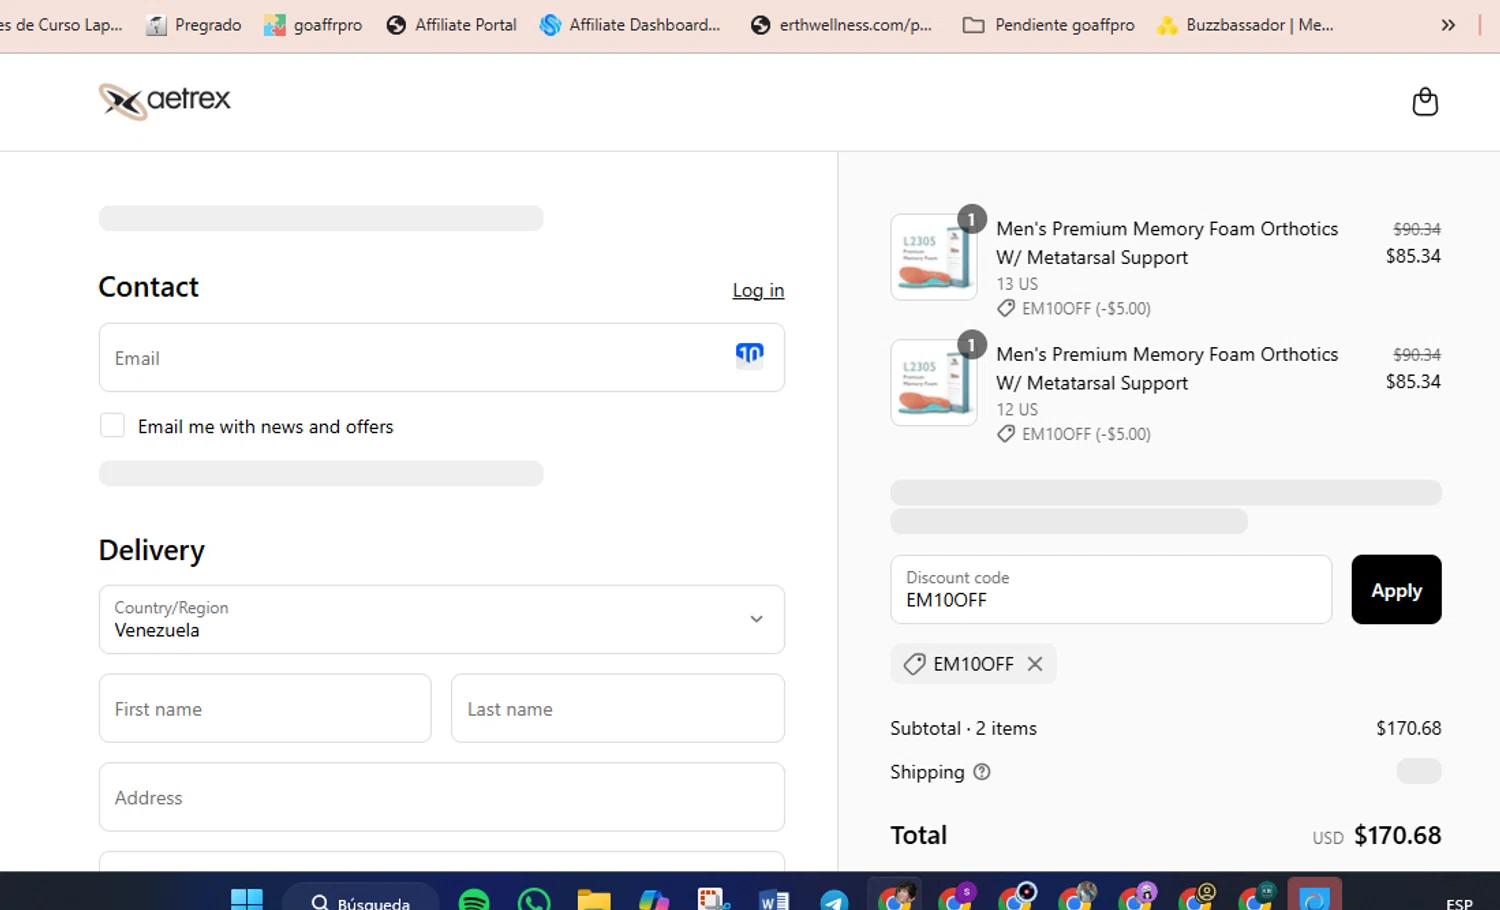The height and width of the screenshot is (910, 1500).
Task: Focus the Address field
Action: pyautogui.click(x=442, y=797)
